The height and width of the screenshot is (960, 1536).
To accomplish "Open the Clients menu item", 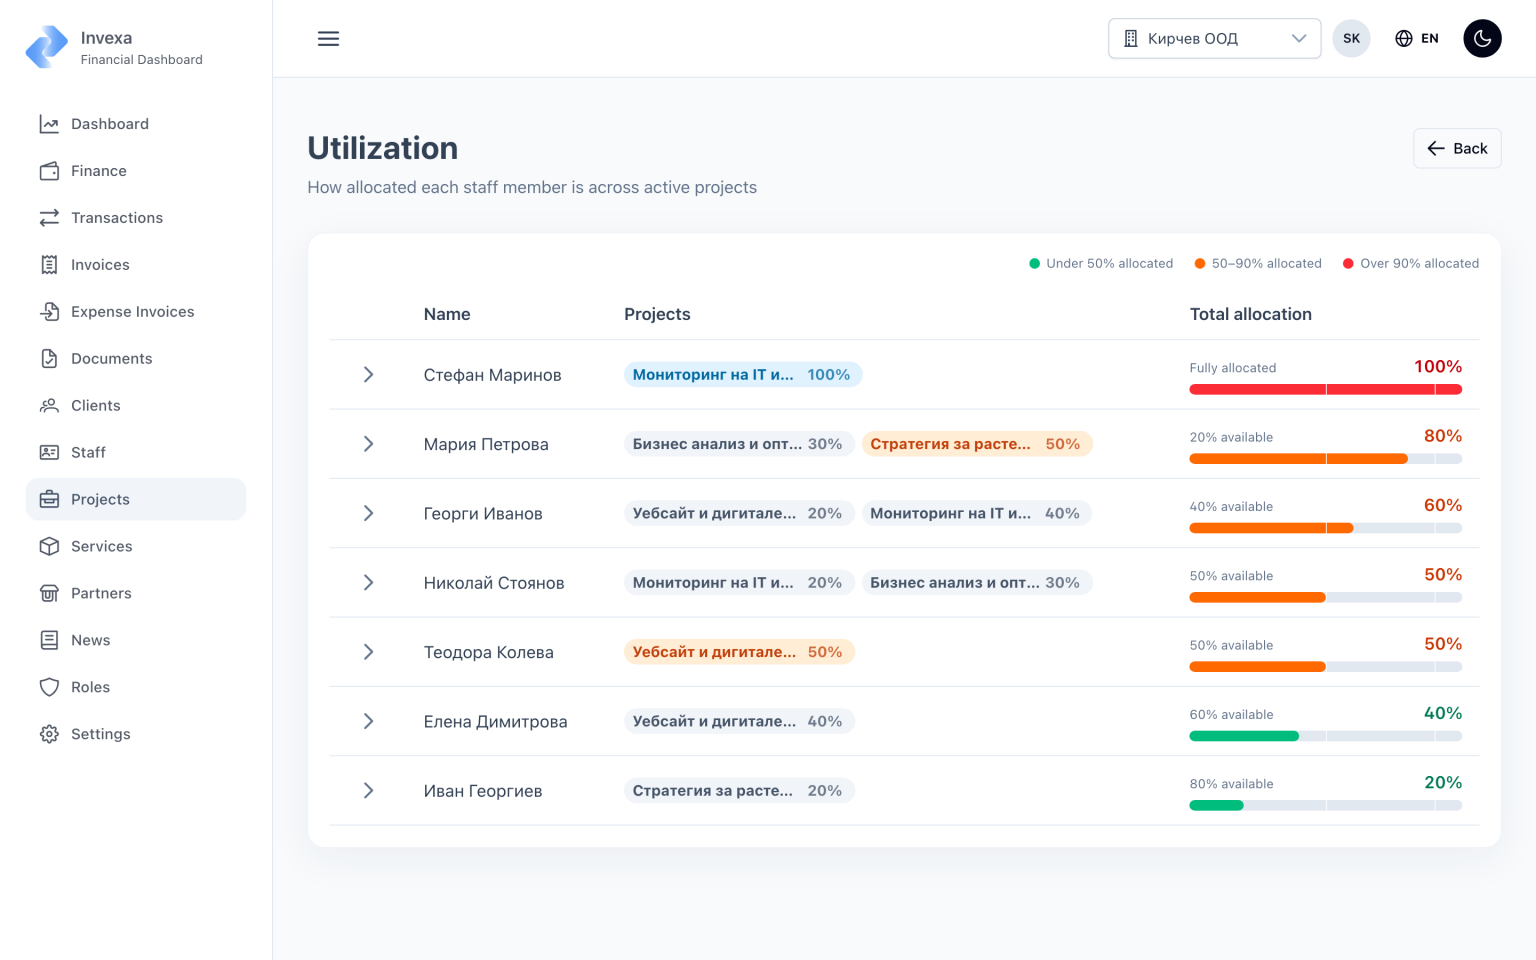I will [136, 406].
